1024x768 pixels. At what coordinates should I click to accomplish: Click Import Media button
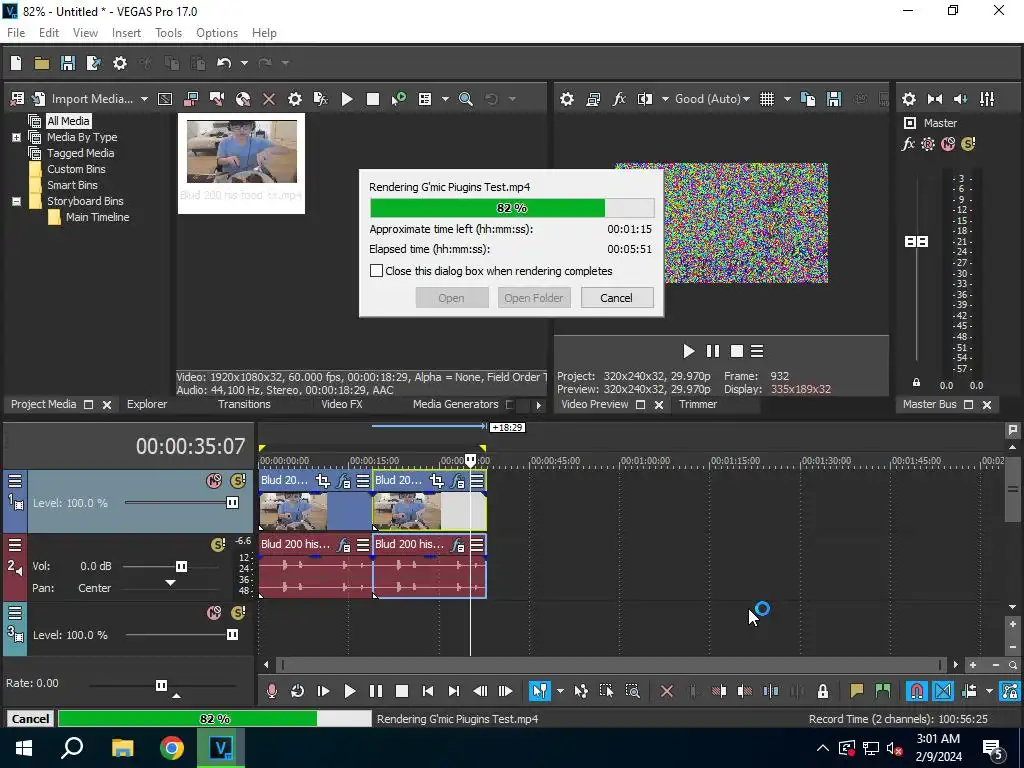coord(92,99)
